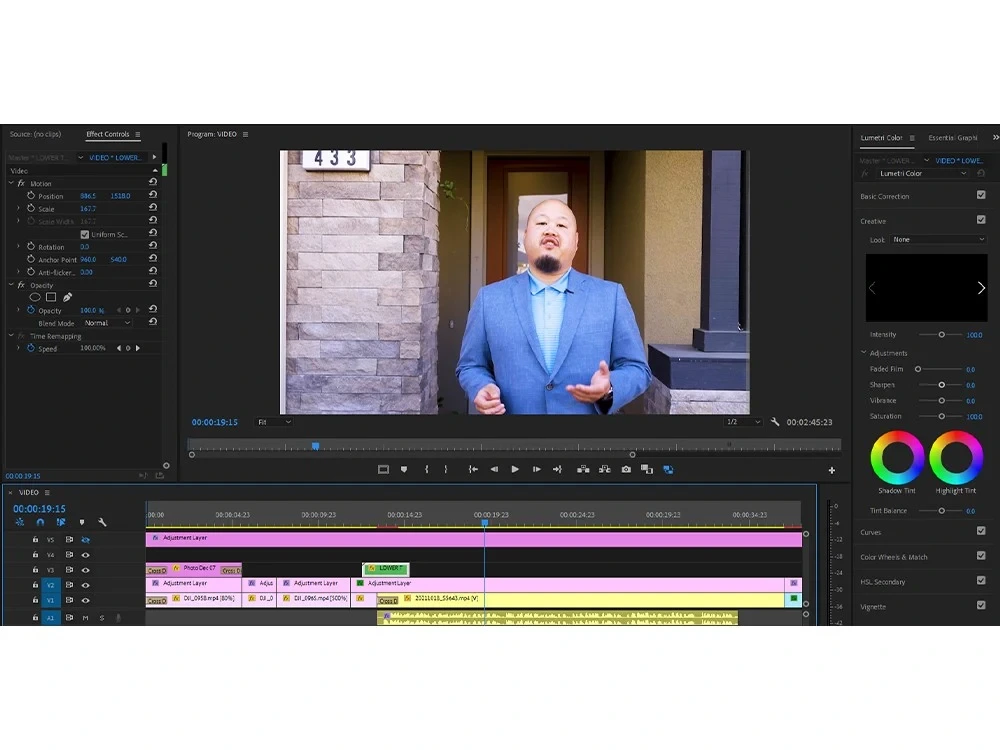
Task: Click the Comparison View icon
Action: pyautogui.click(x=647, y=469)
